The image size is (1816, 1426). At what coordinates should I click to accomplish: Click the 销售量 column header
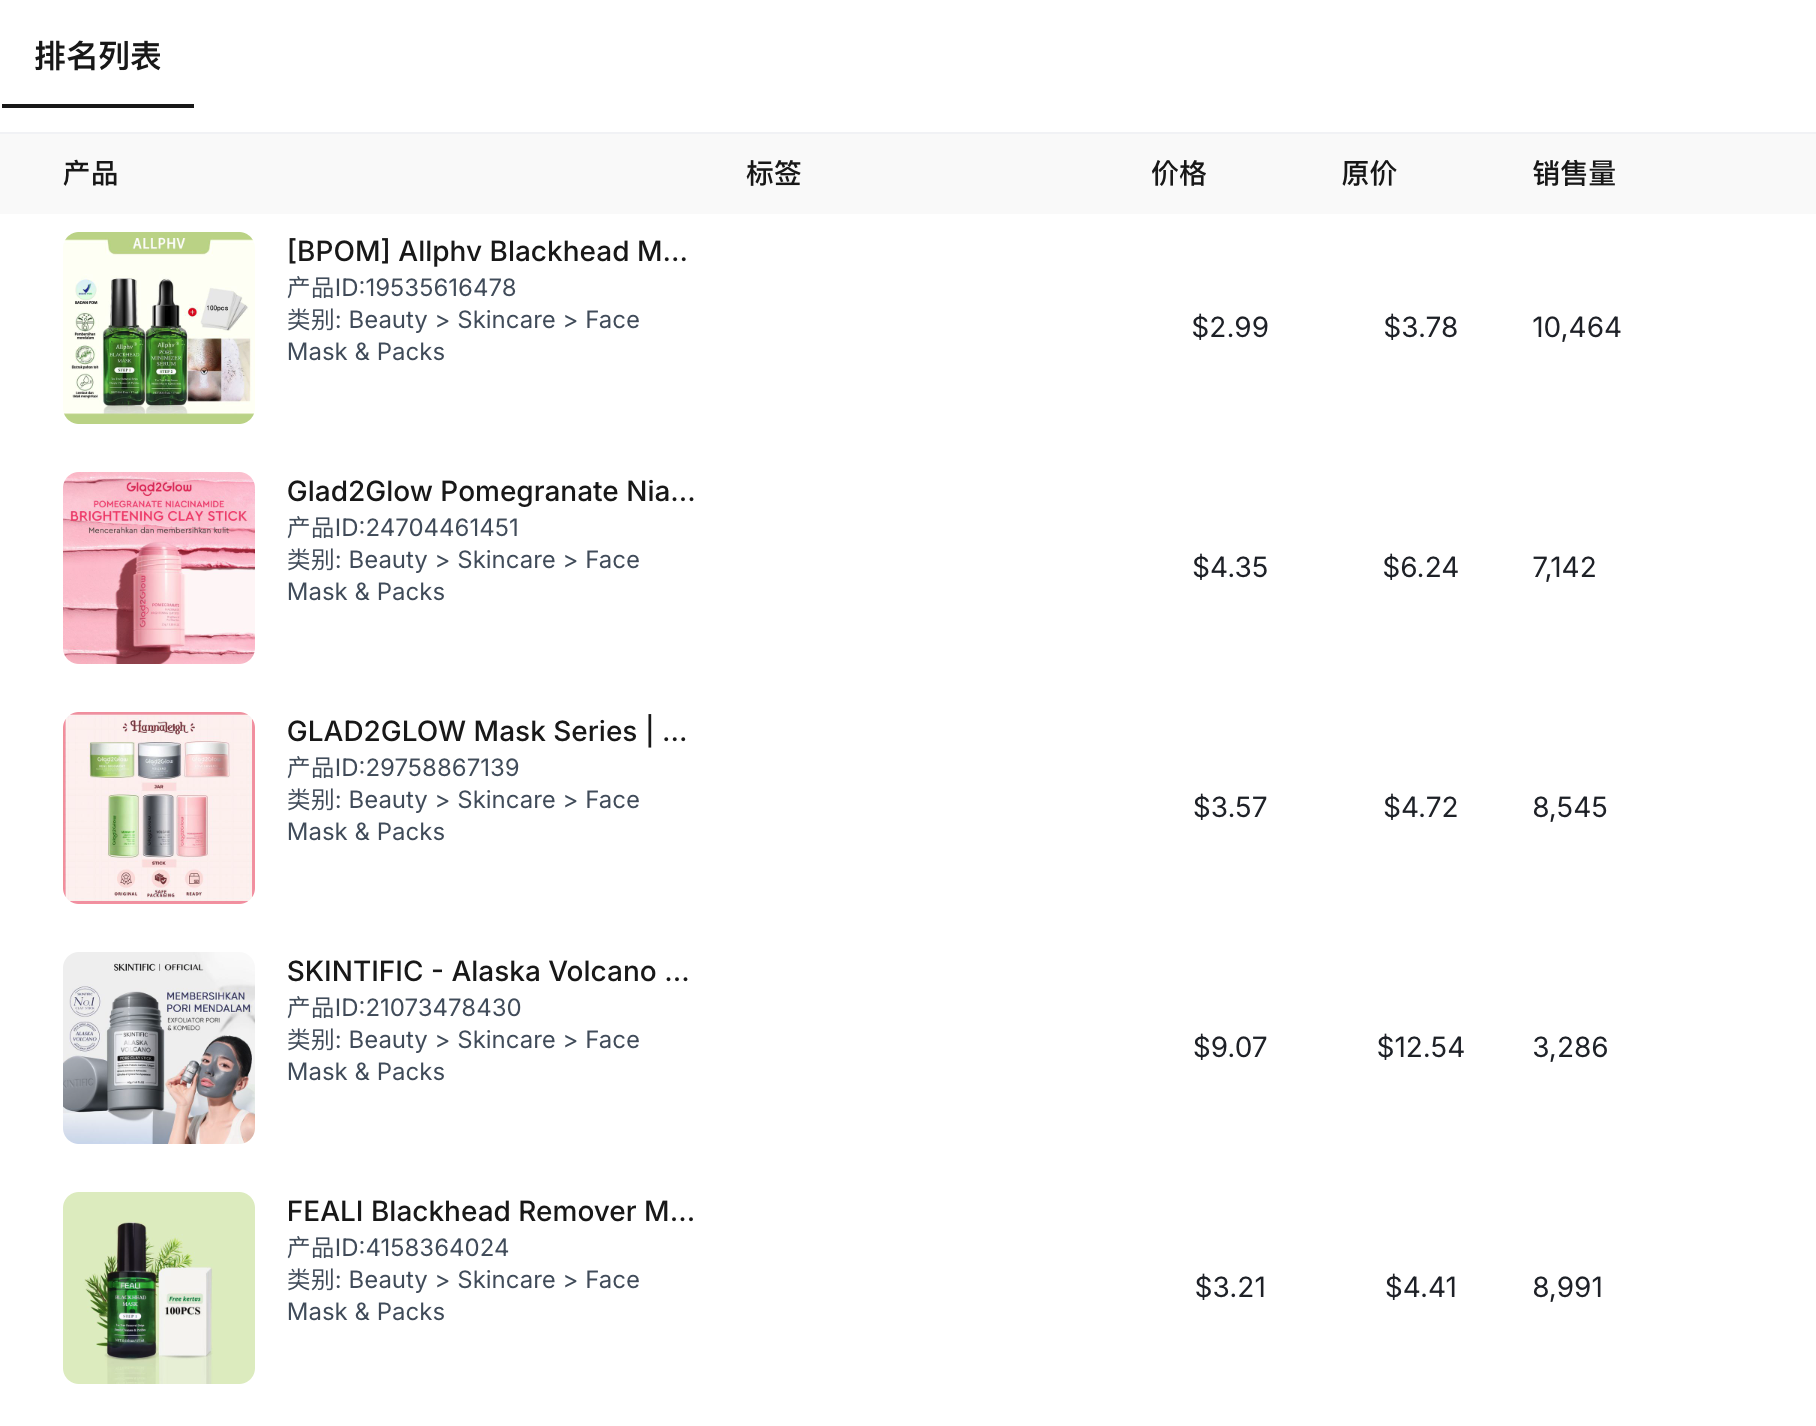click(1574, 173)
